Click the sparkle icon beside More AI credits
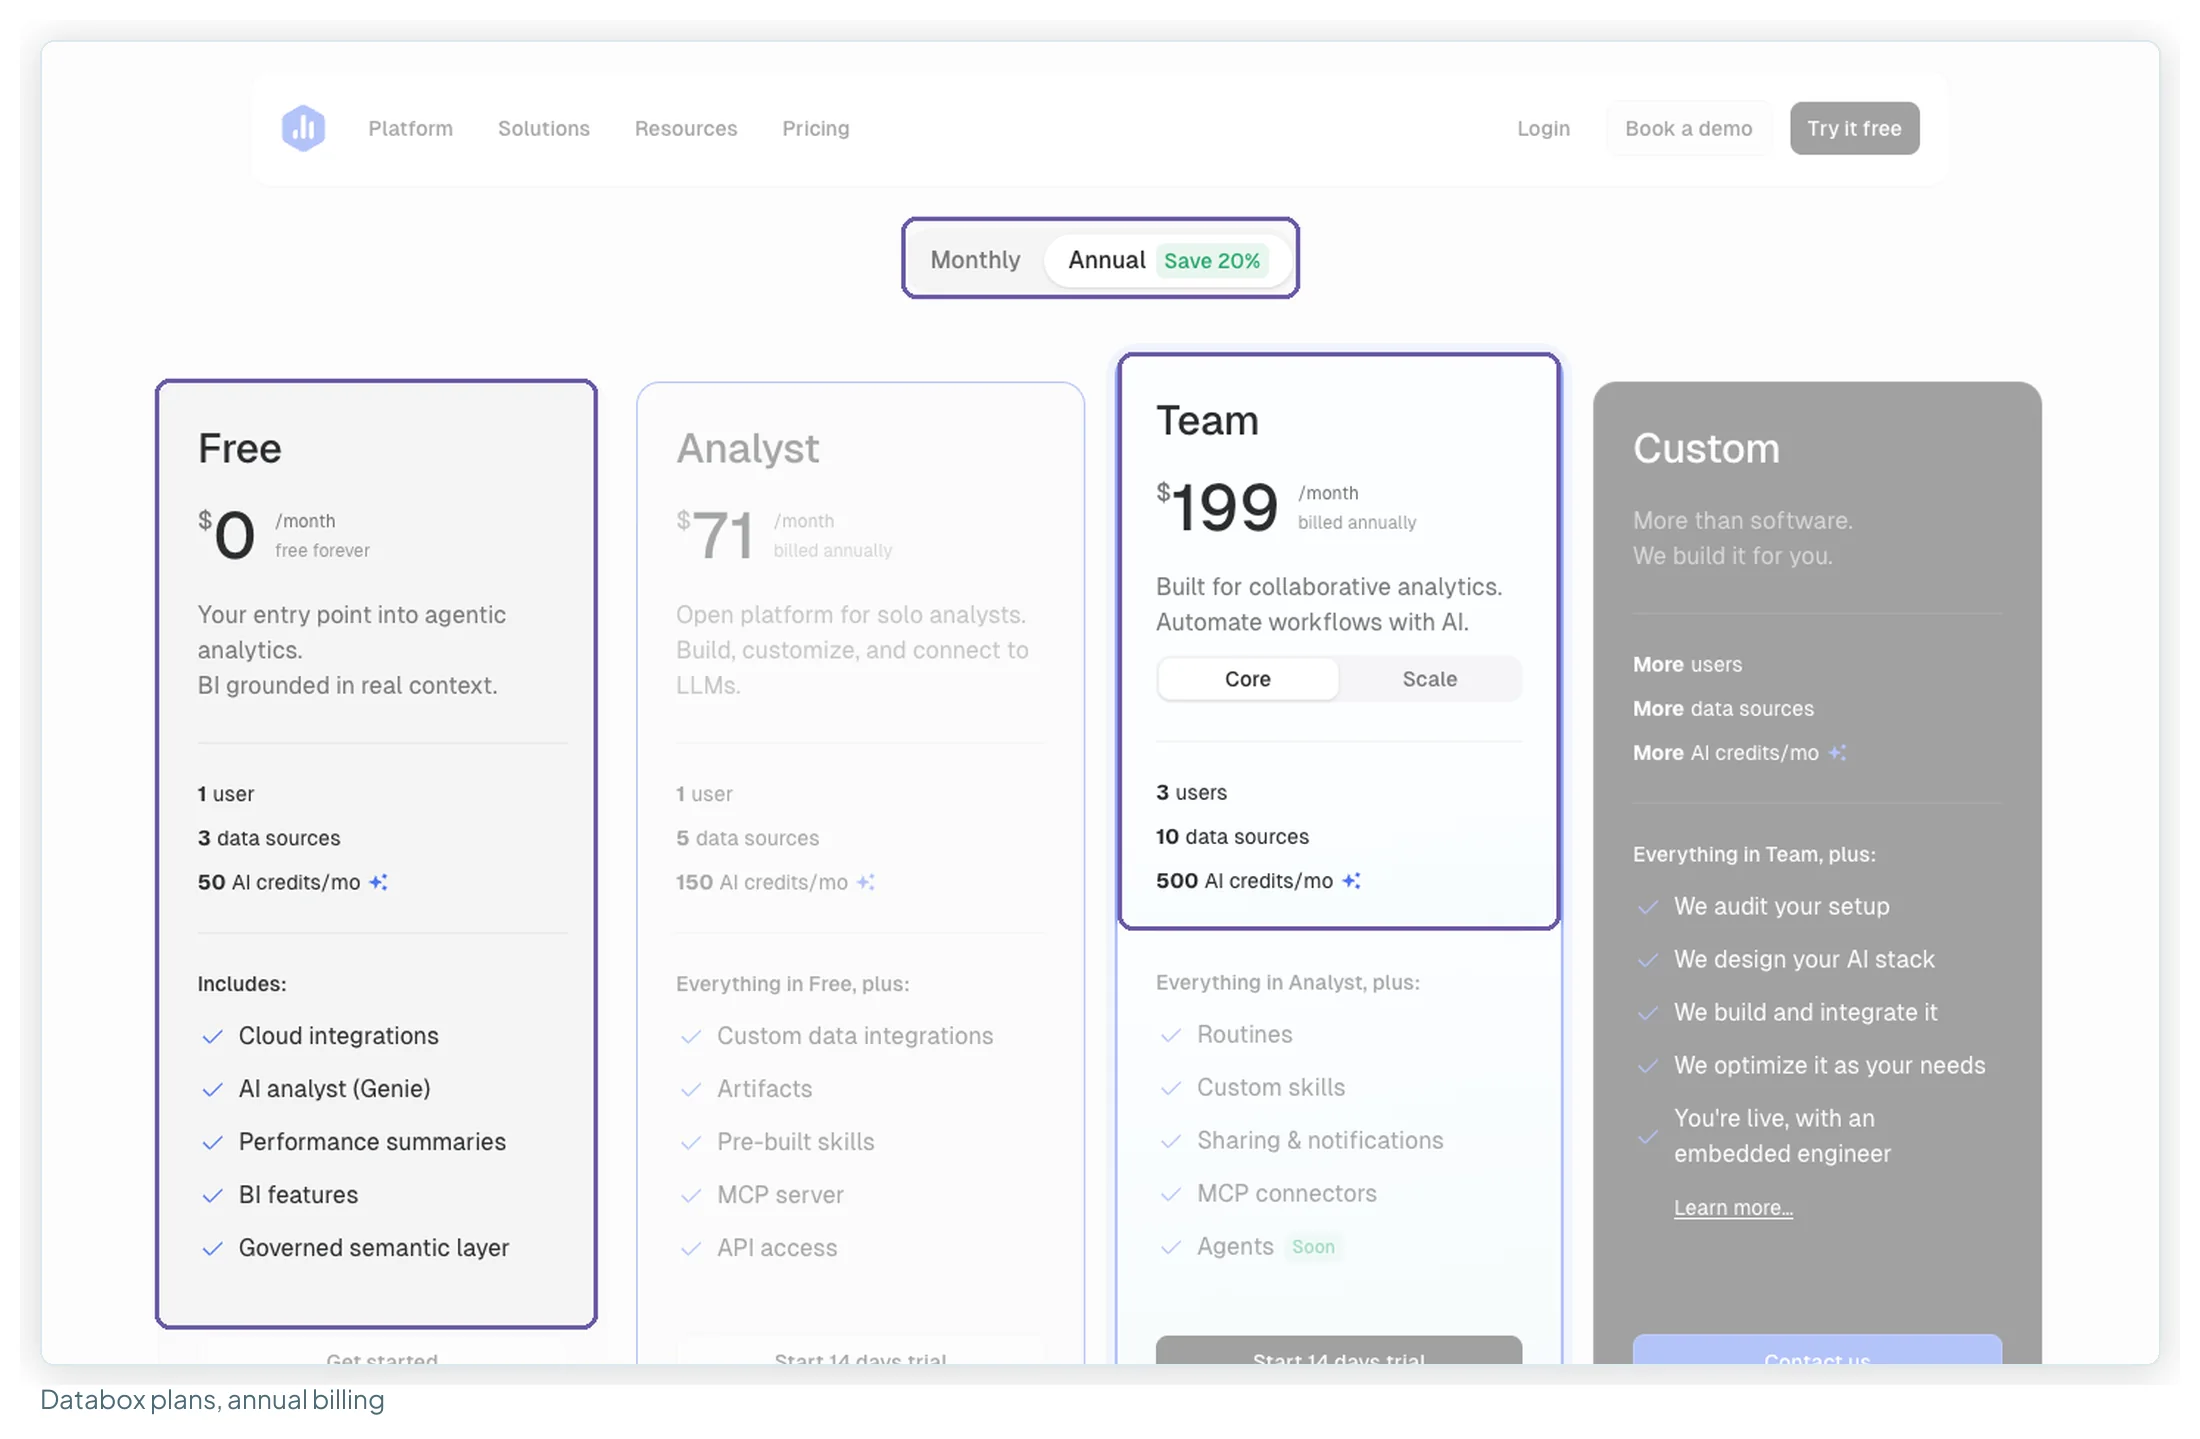Screen dimensions: 2200x1439 1837,752
